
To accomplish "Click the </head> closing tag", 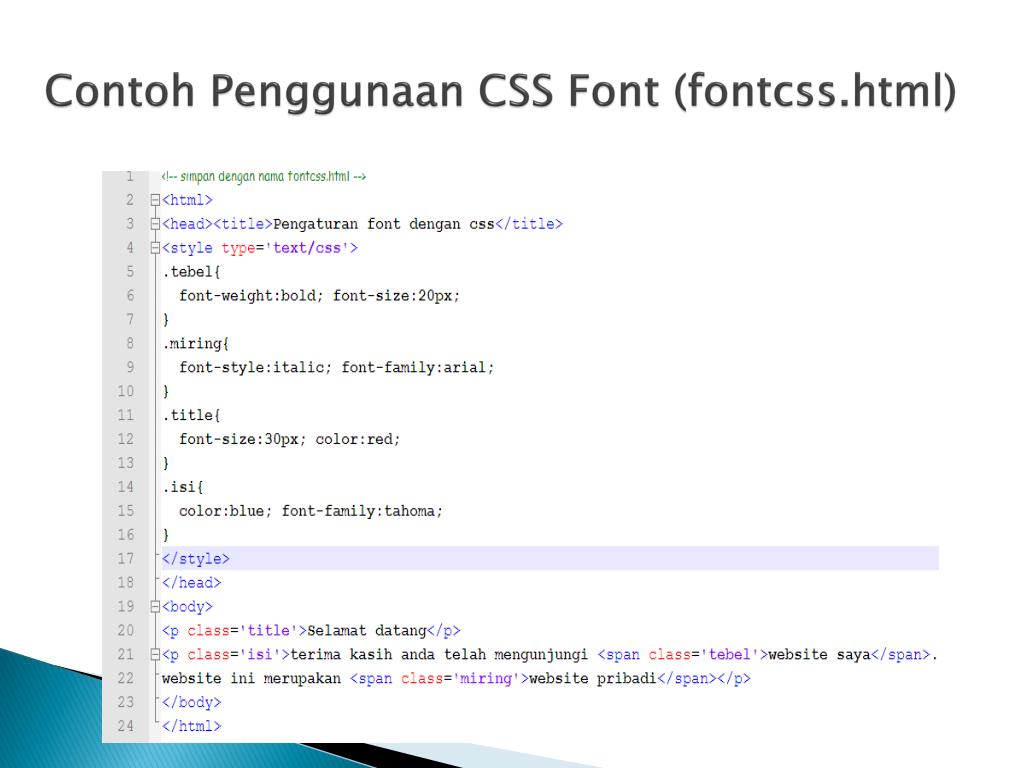I will pyautogui.click(x=192, y=583).
